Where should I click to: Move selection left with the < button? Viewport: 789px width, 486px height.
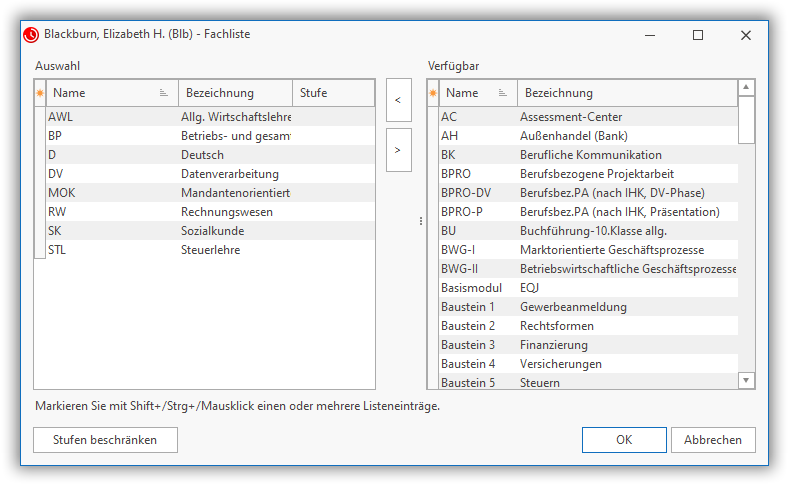tap(399, 100)
